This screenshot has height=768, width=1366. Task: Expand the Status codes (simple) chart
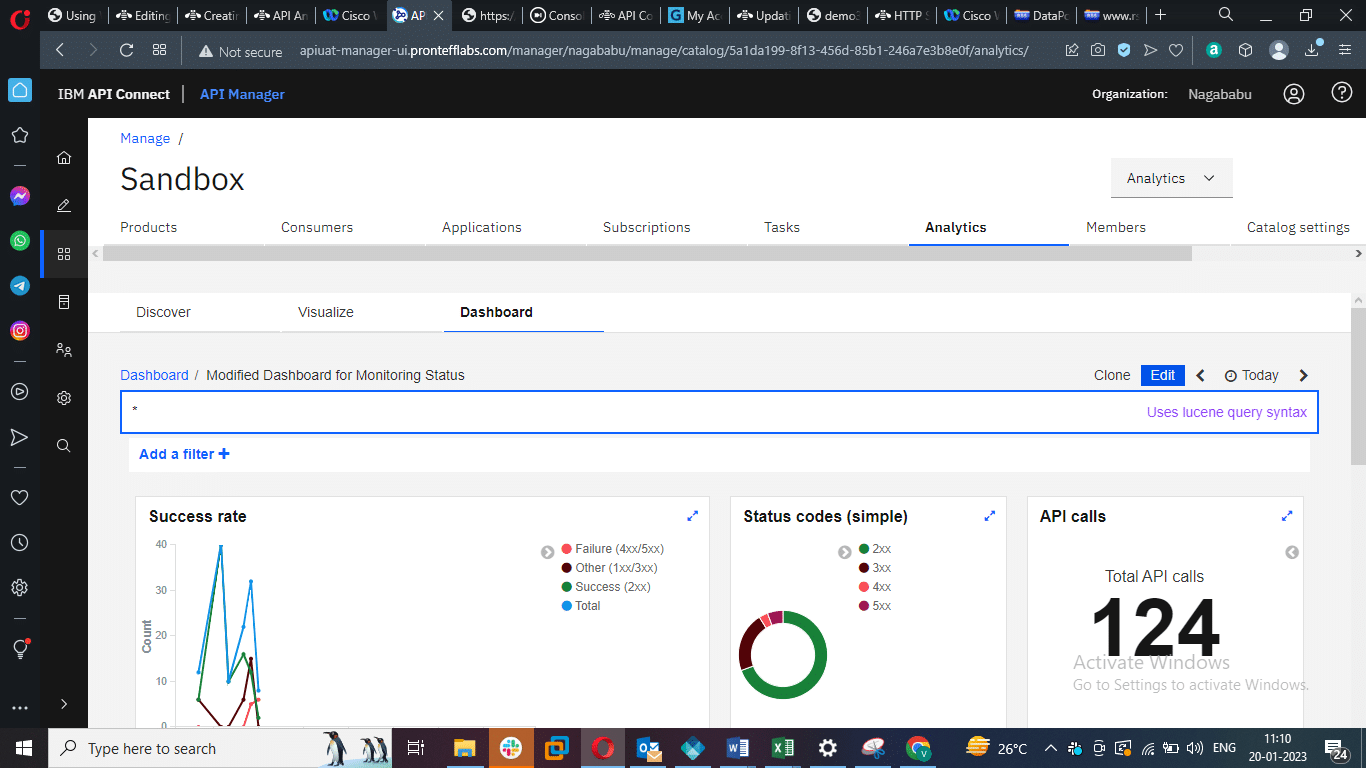(x=990, y=516)
